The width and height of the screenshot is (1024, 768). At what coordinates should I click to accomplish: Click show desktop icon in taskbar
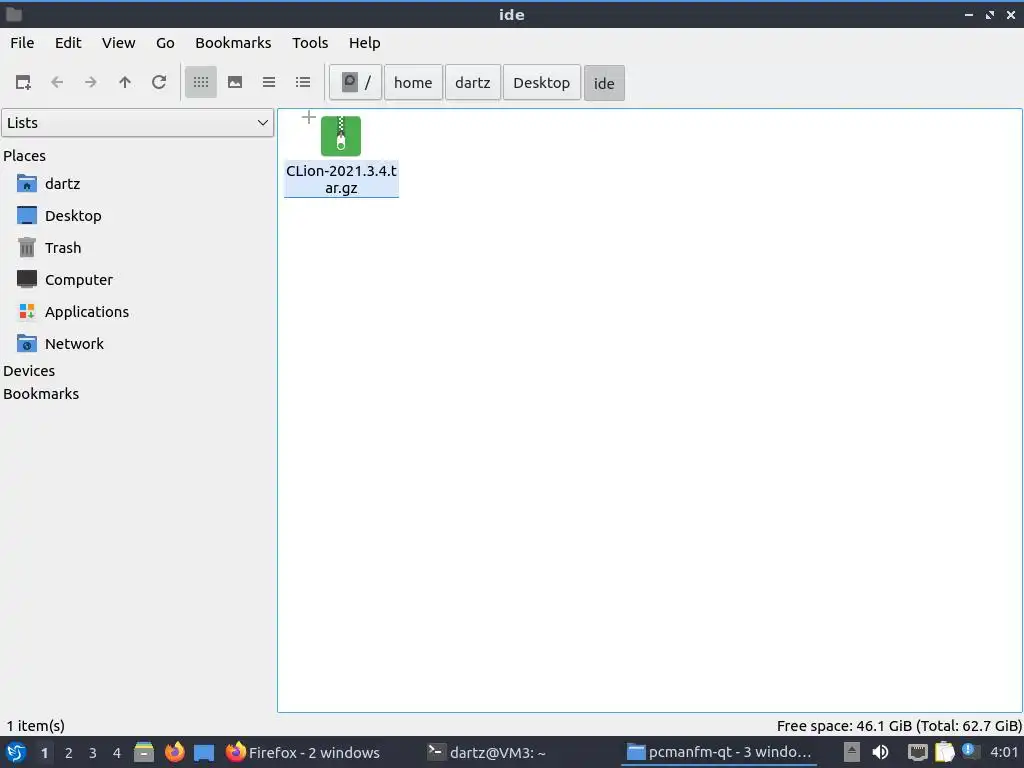click(204, 753)
